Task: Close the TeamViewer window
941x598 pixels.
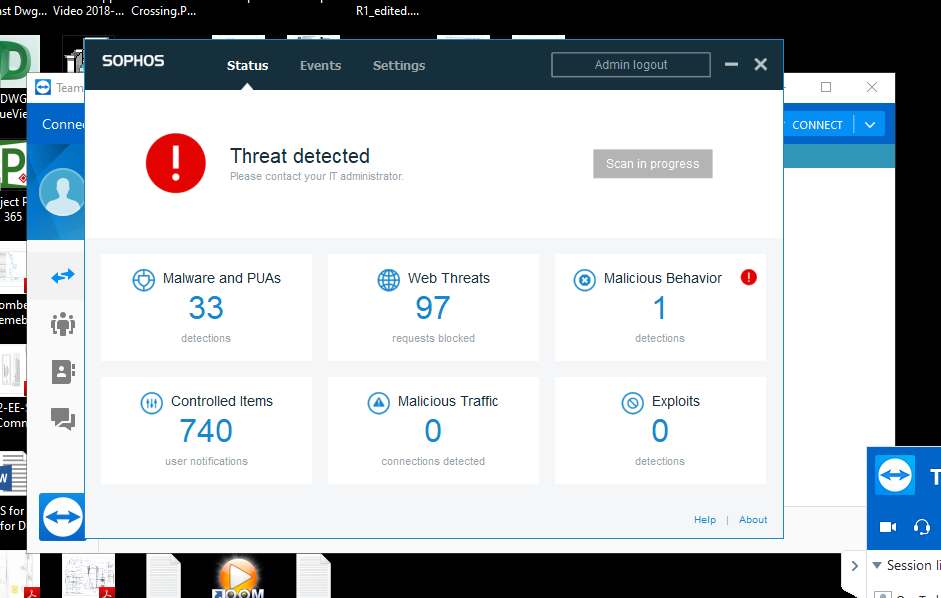Action: click(x=872, y=88)
